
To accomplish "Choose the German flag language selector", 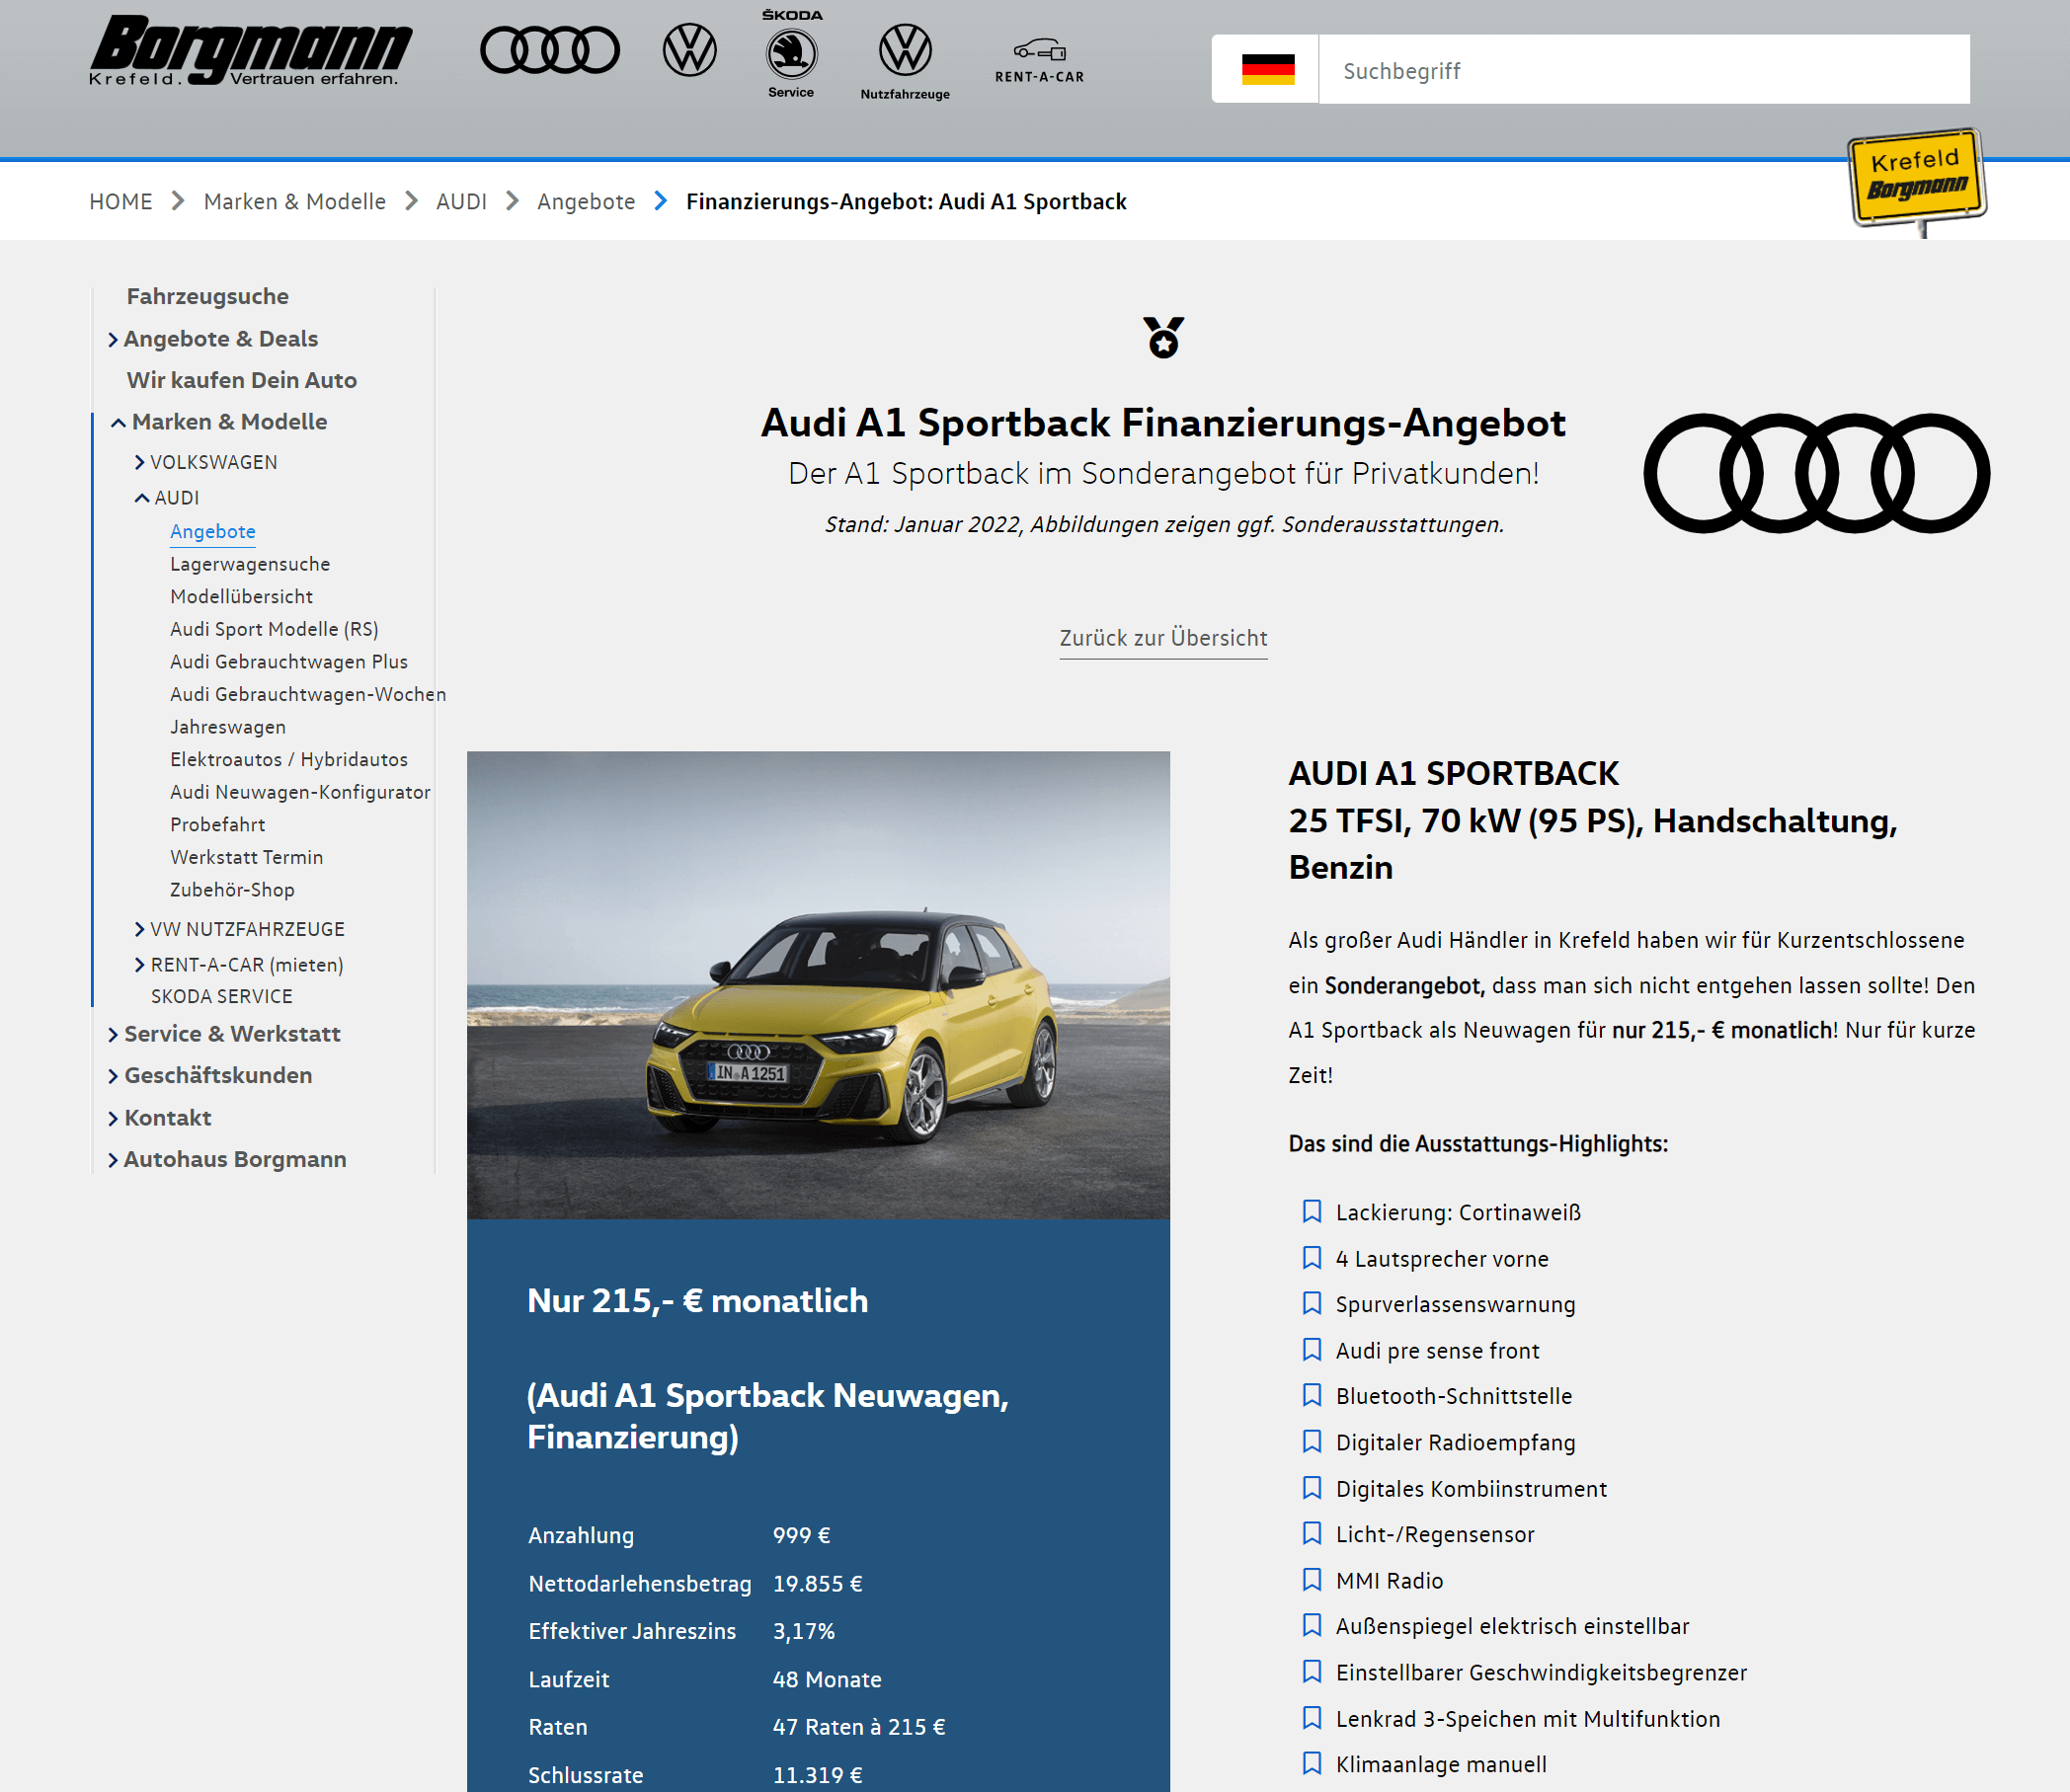I will click(1267, 70).
